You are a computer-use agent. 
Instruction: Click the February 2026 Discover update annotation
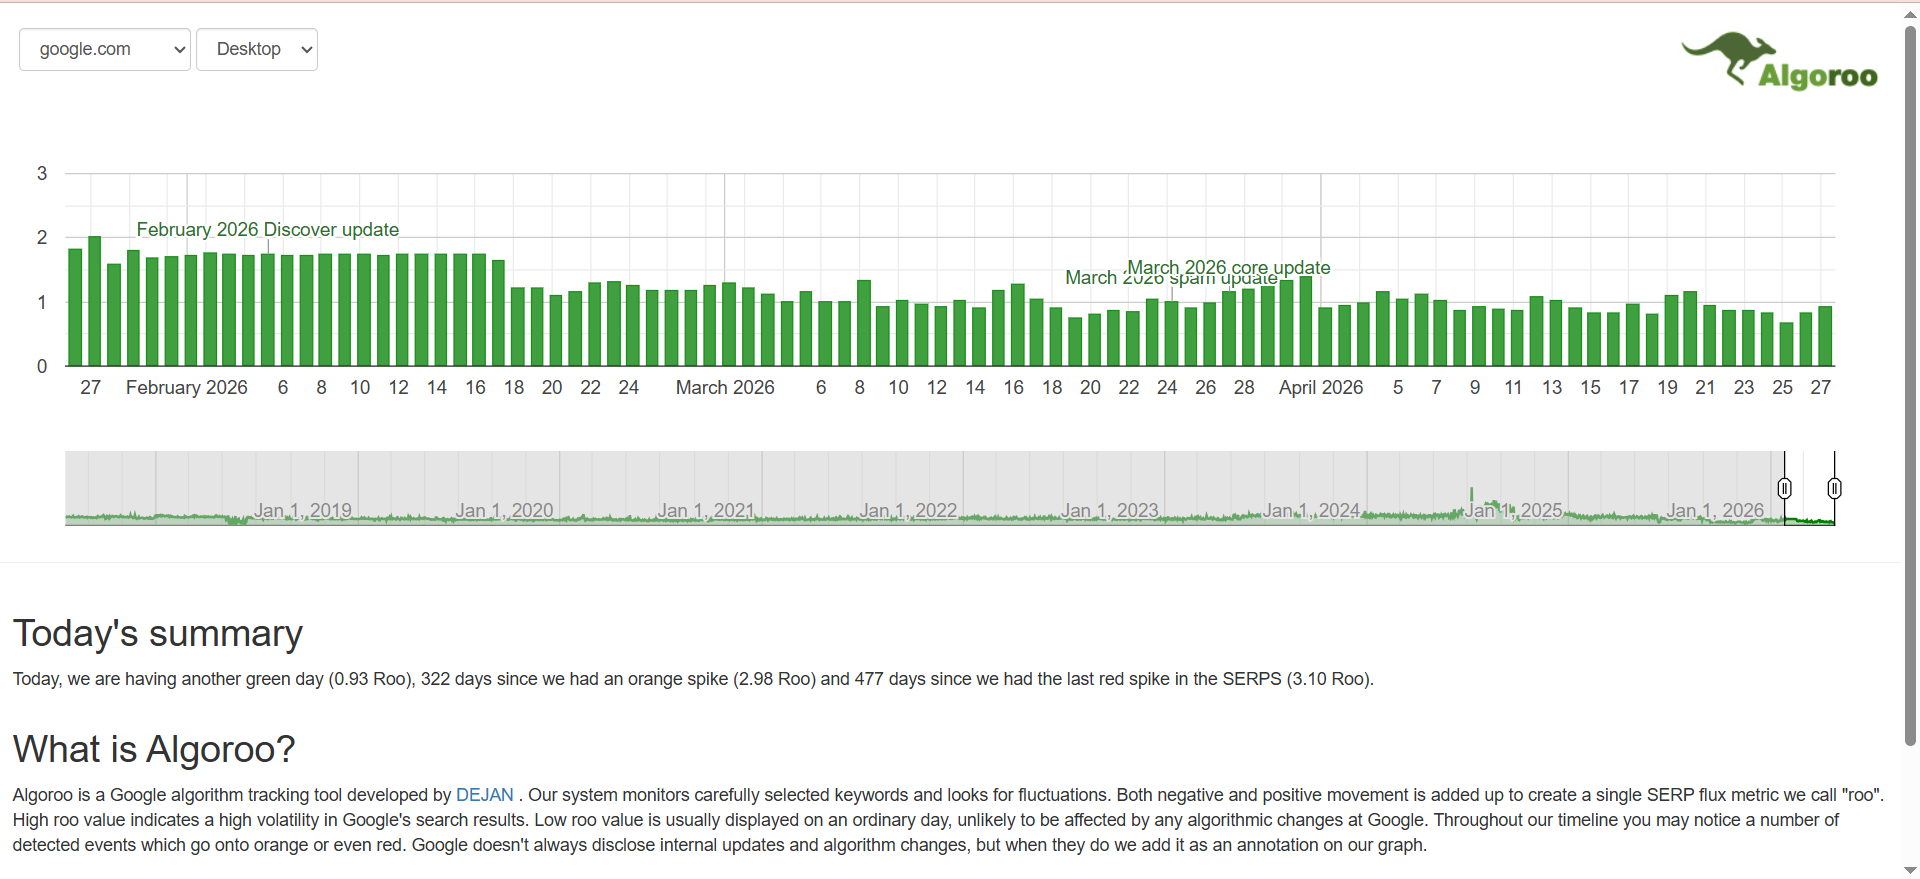click(x=268, y=229)
